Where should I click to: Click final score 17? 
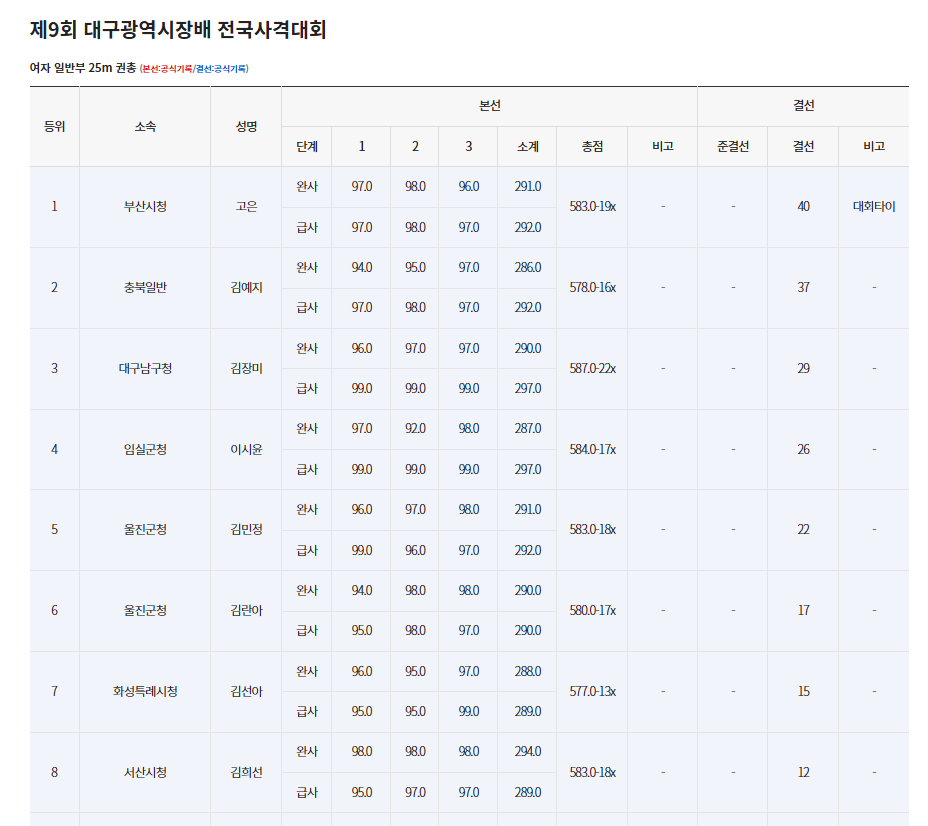click(x=803, y=611)
